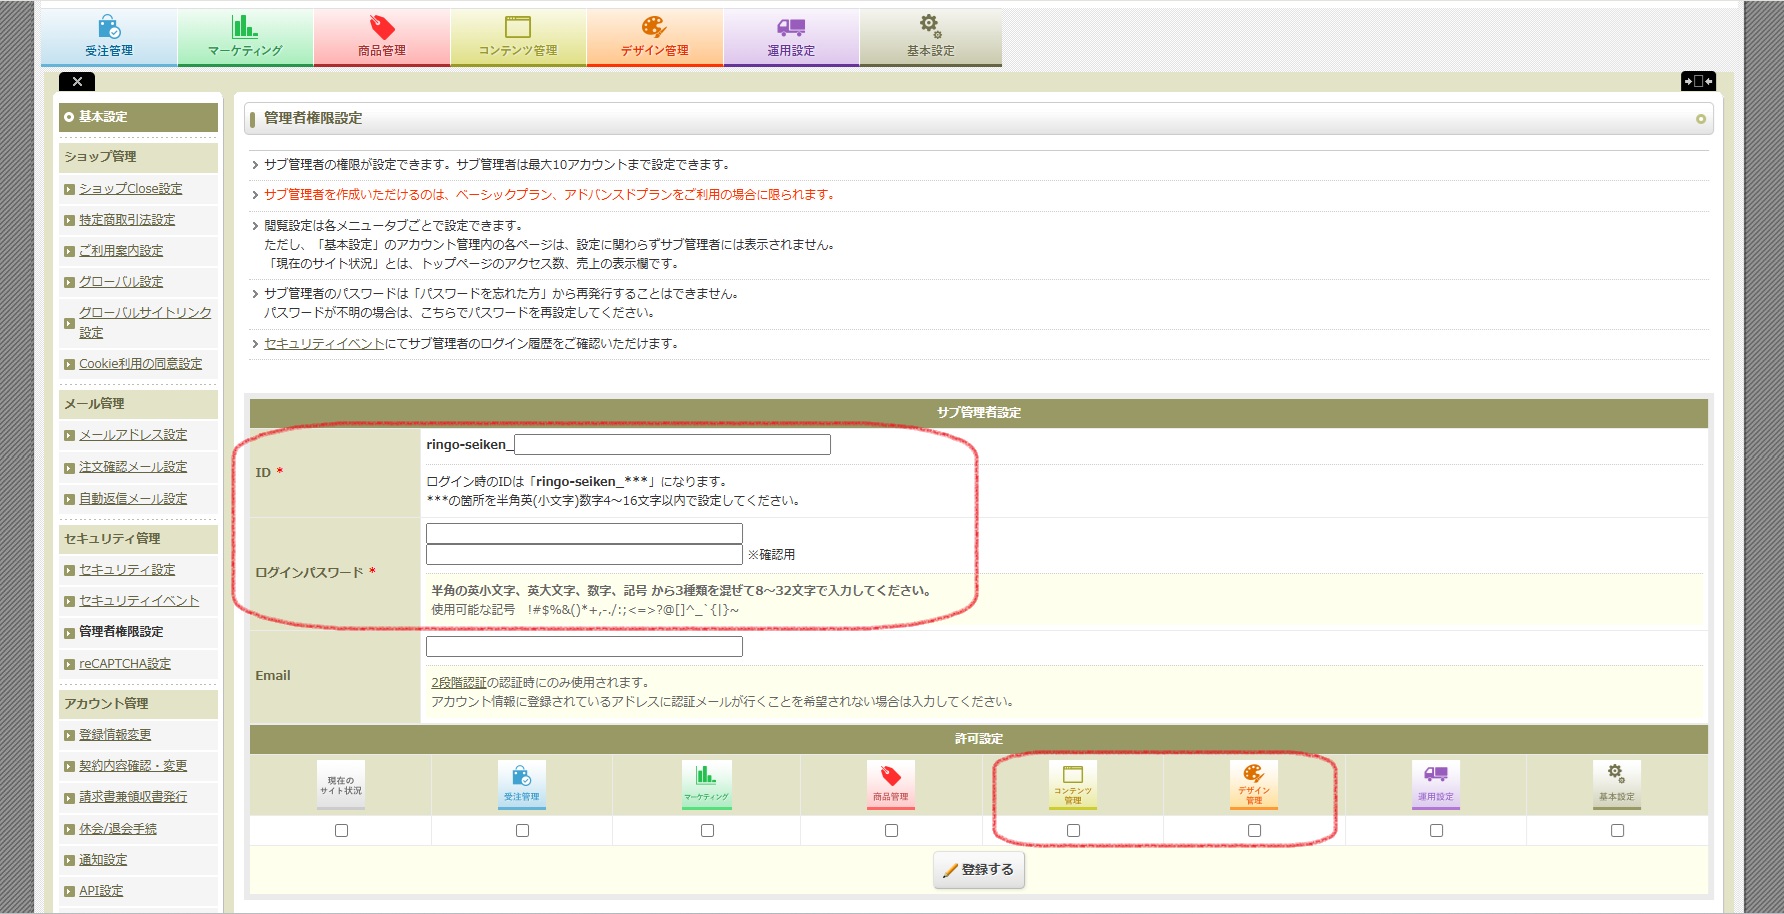Image resolution: width=1784 pixels, height=914 pixels.
Task: Follow the セキュリティイベント link in the notes
Action: (x=324, y=344)
